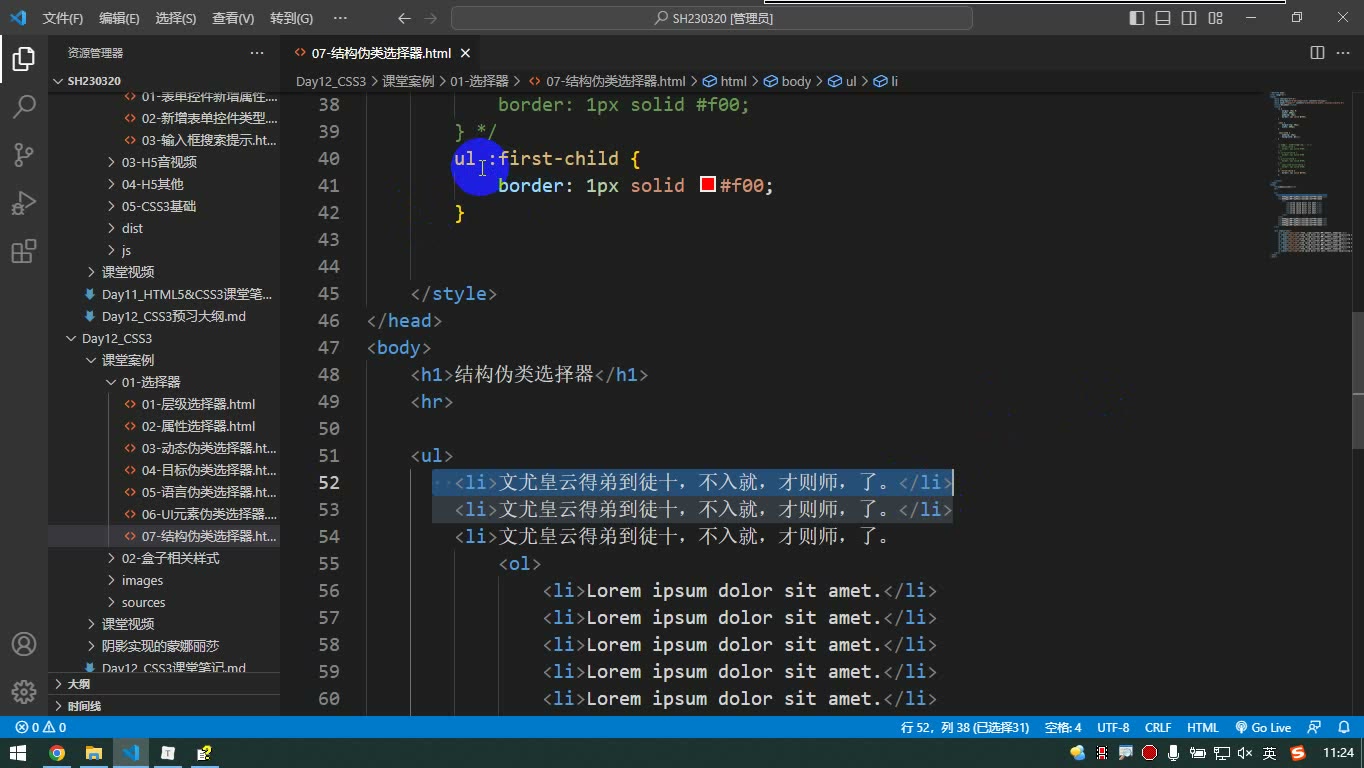Open editor More Actions ellipsis

pyautogui.click(x=1343, y=53)
